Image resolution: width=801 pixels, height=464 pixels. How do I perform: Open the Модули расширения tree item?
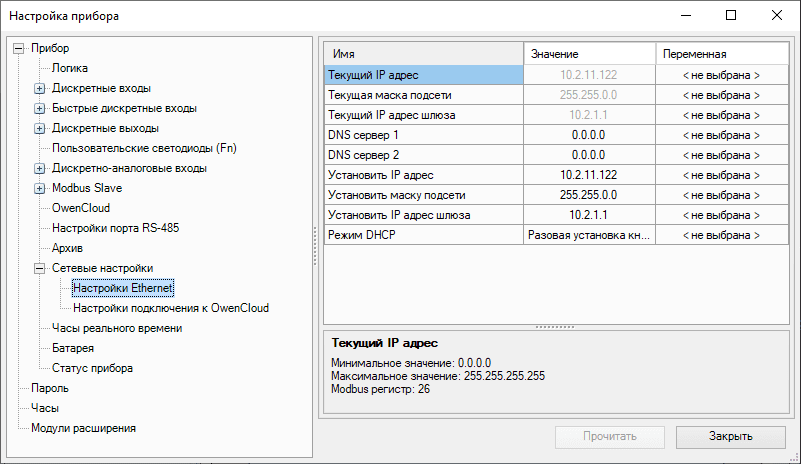coord(83,428)
